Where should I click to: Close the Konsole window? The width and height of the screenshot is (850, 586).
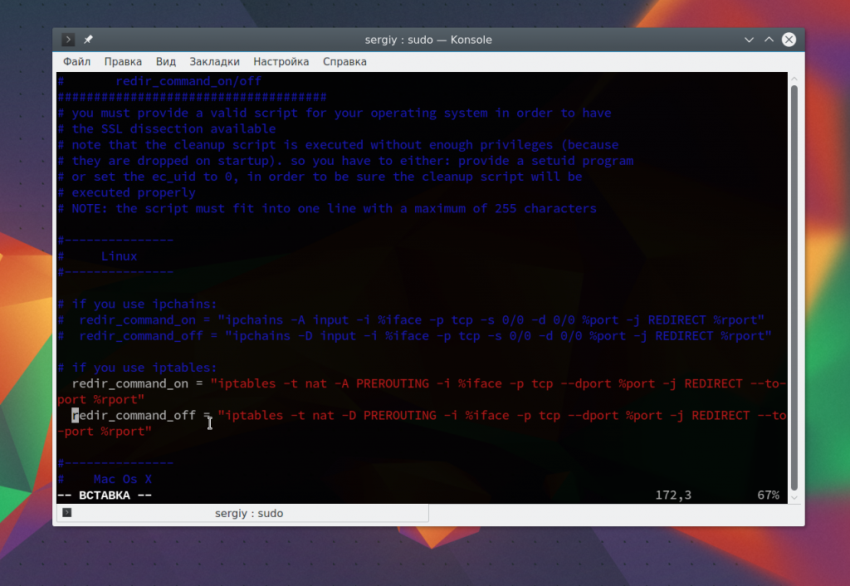tap(789, 40)
